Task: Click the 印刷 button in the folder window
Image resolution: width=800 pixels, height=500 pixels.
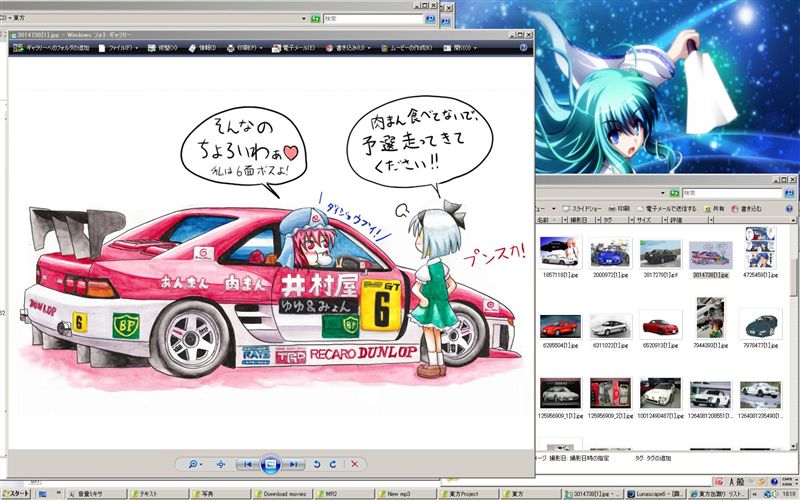Action: click(x=619, y=209)
